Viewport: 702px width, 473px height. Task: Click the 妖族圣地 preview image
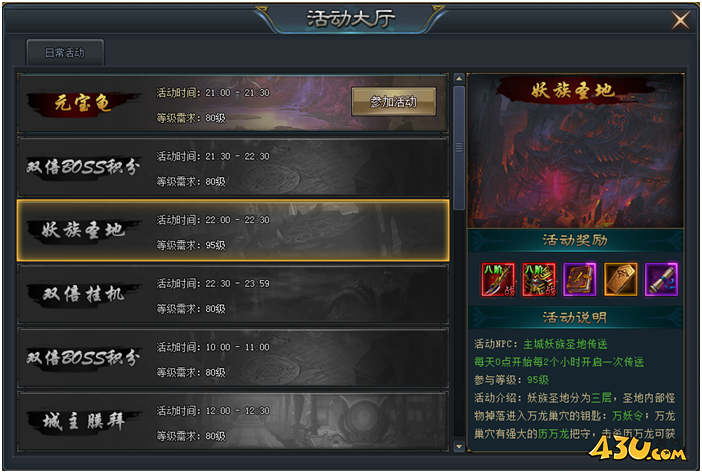point(575,151)
